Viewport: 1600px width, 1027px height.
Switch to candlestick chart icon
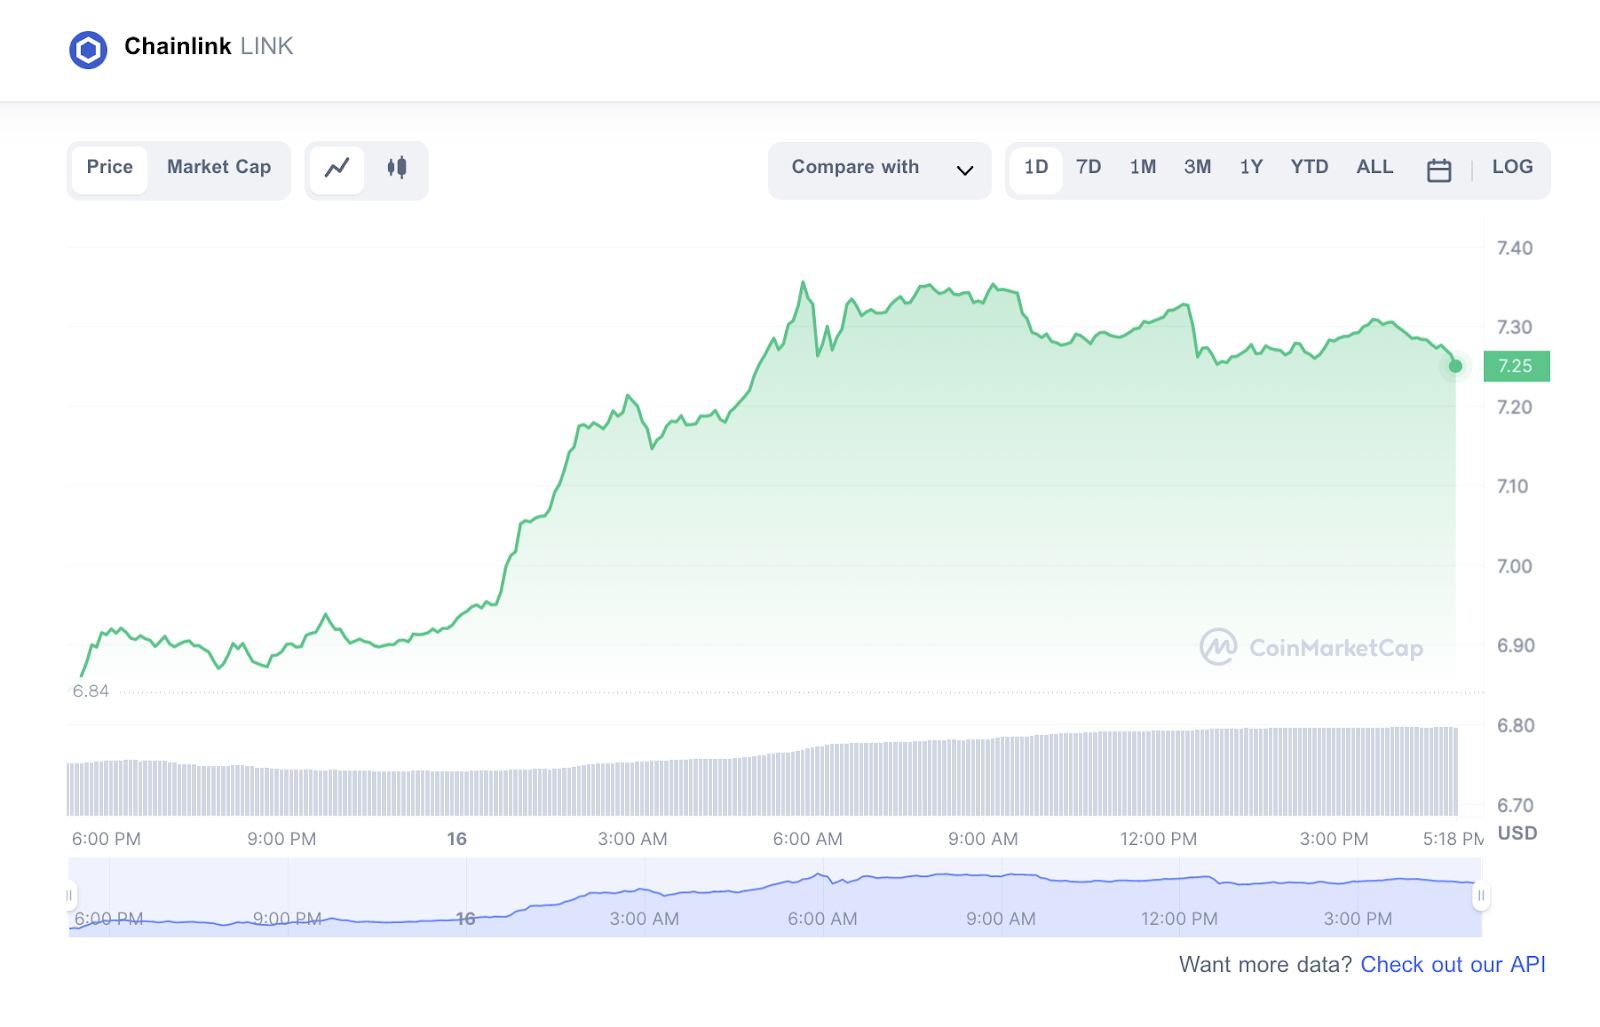point(397,168)
